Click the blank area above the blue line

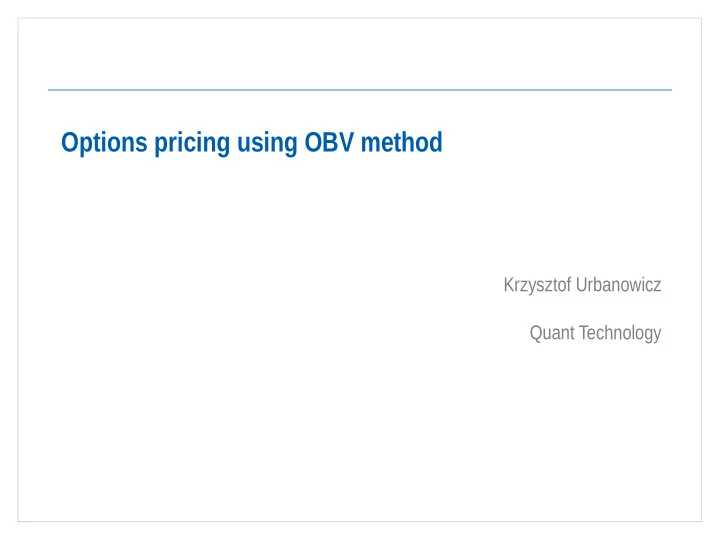(x=360, y=53)
